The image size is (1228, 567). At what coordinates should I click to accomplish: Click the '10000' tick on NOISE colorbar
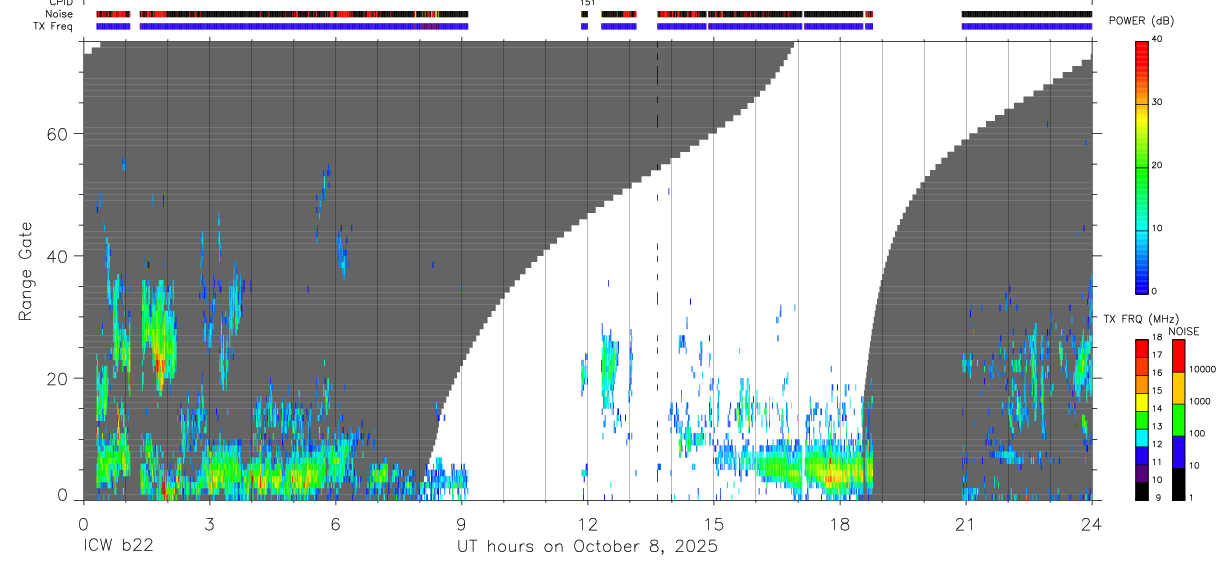pos(1201,369)
